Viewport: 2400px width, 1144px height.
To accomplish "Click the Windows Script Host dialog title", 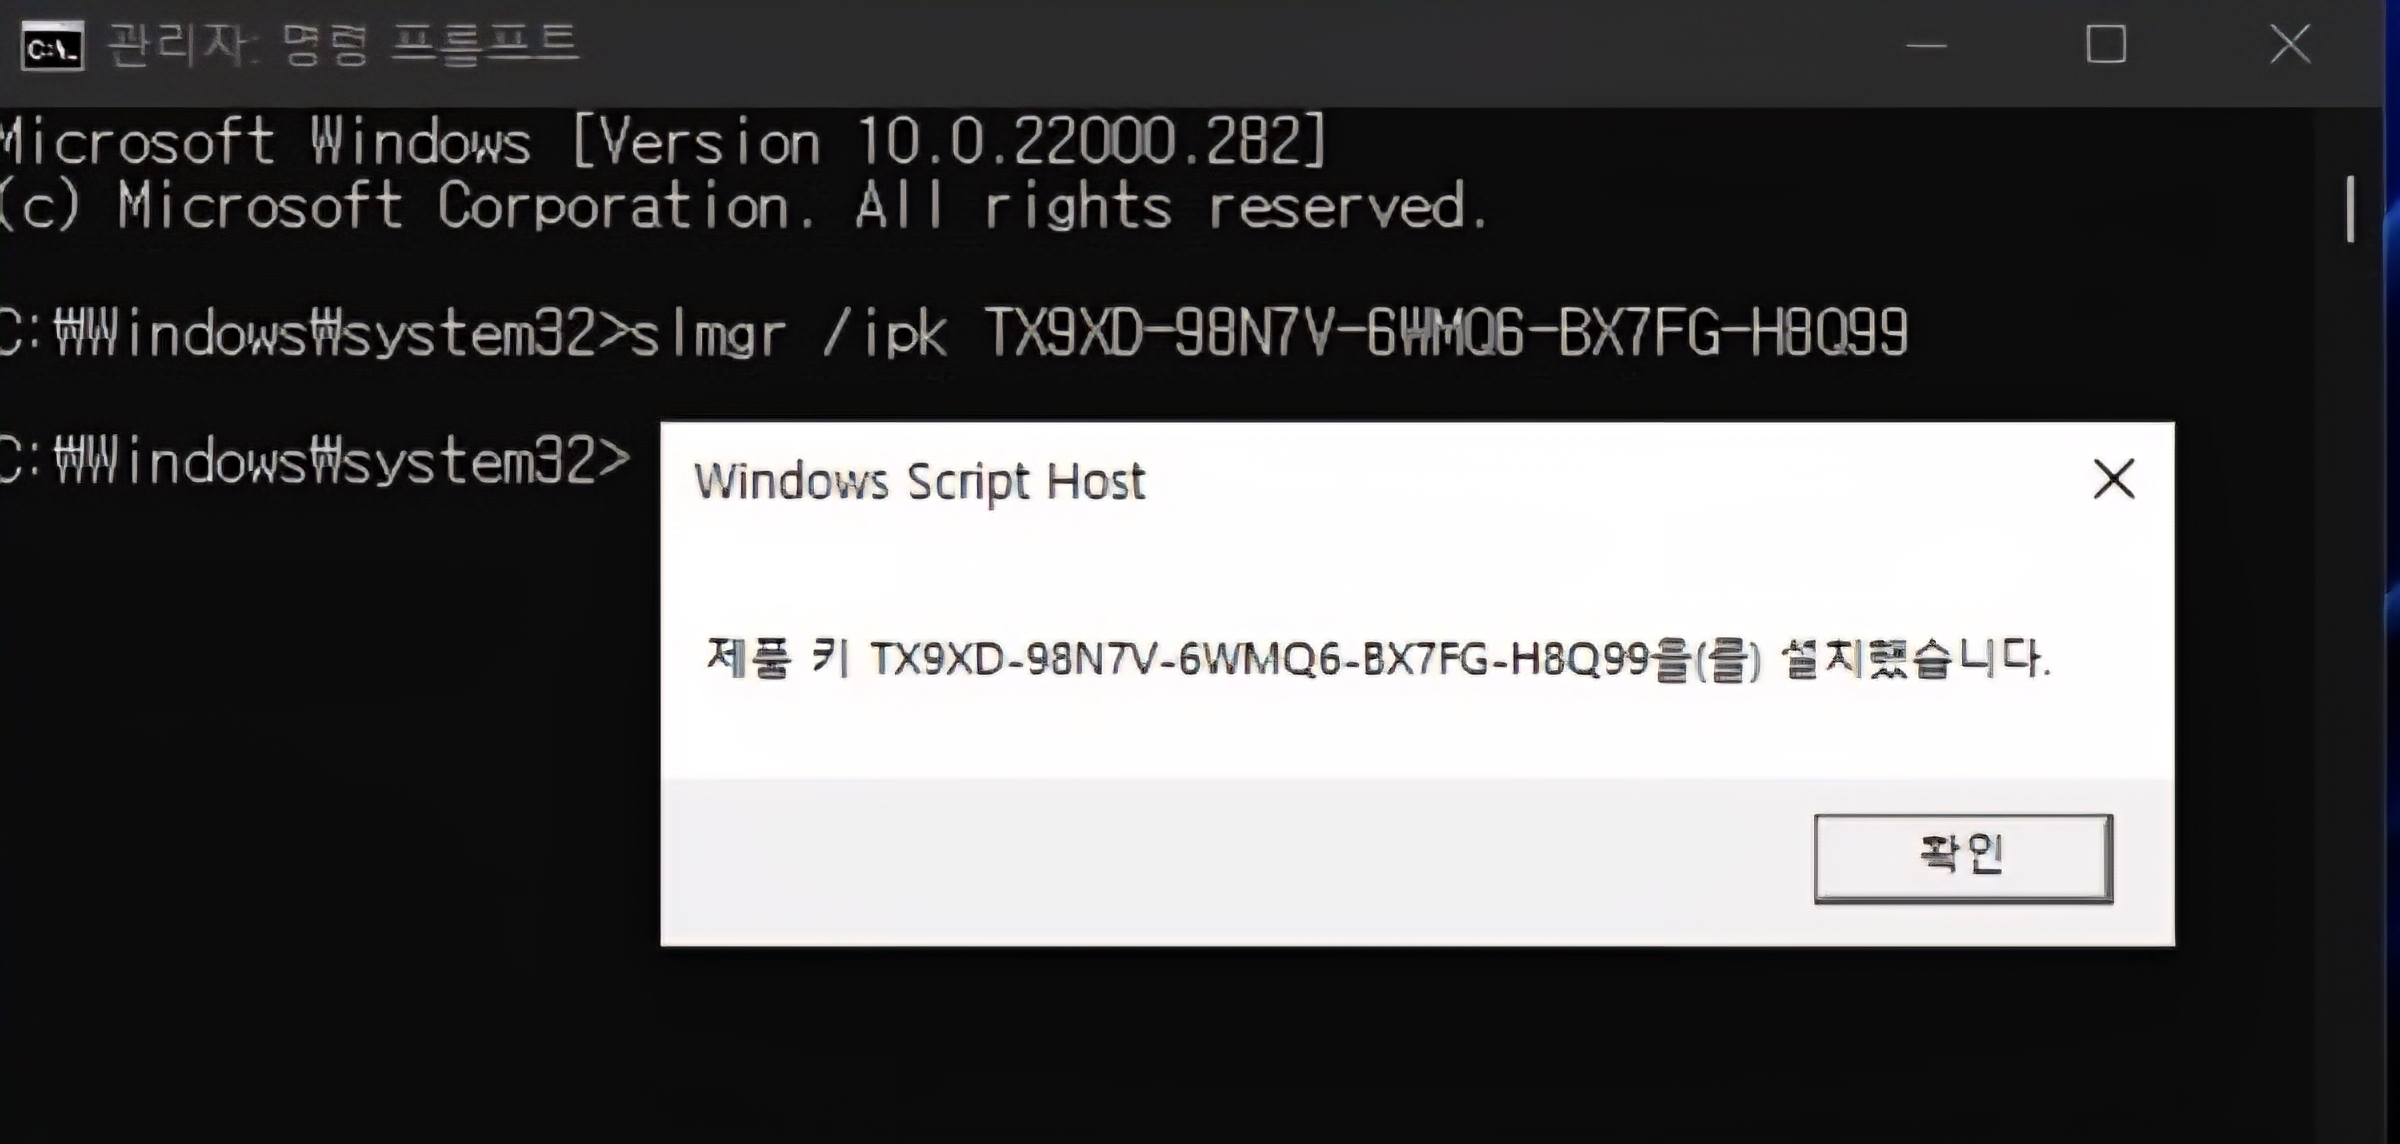I will click(x=919, y=481).
